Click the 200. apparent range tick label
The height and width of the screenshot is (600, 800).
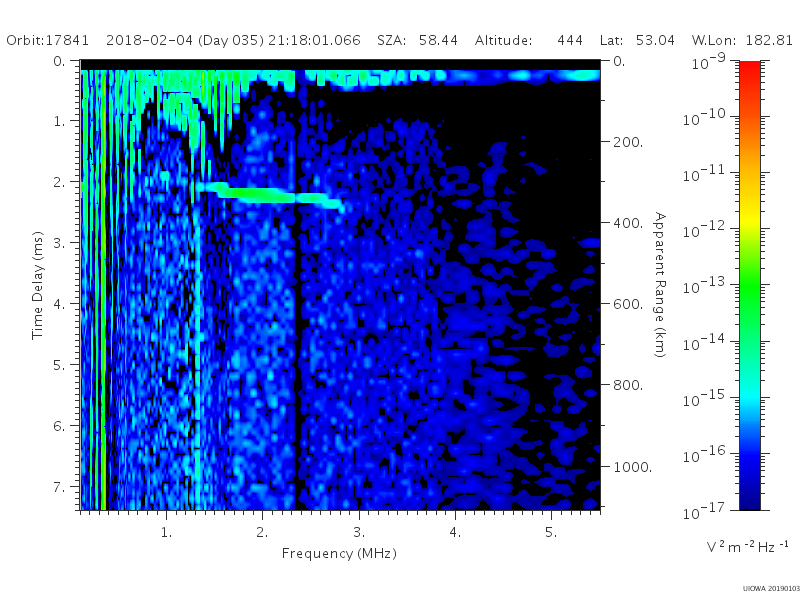pyautogui.click(x=628, y=142)
